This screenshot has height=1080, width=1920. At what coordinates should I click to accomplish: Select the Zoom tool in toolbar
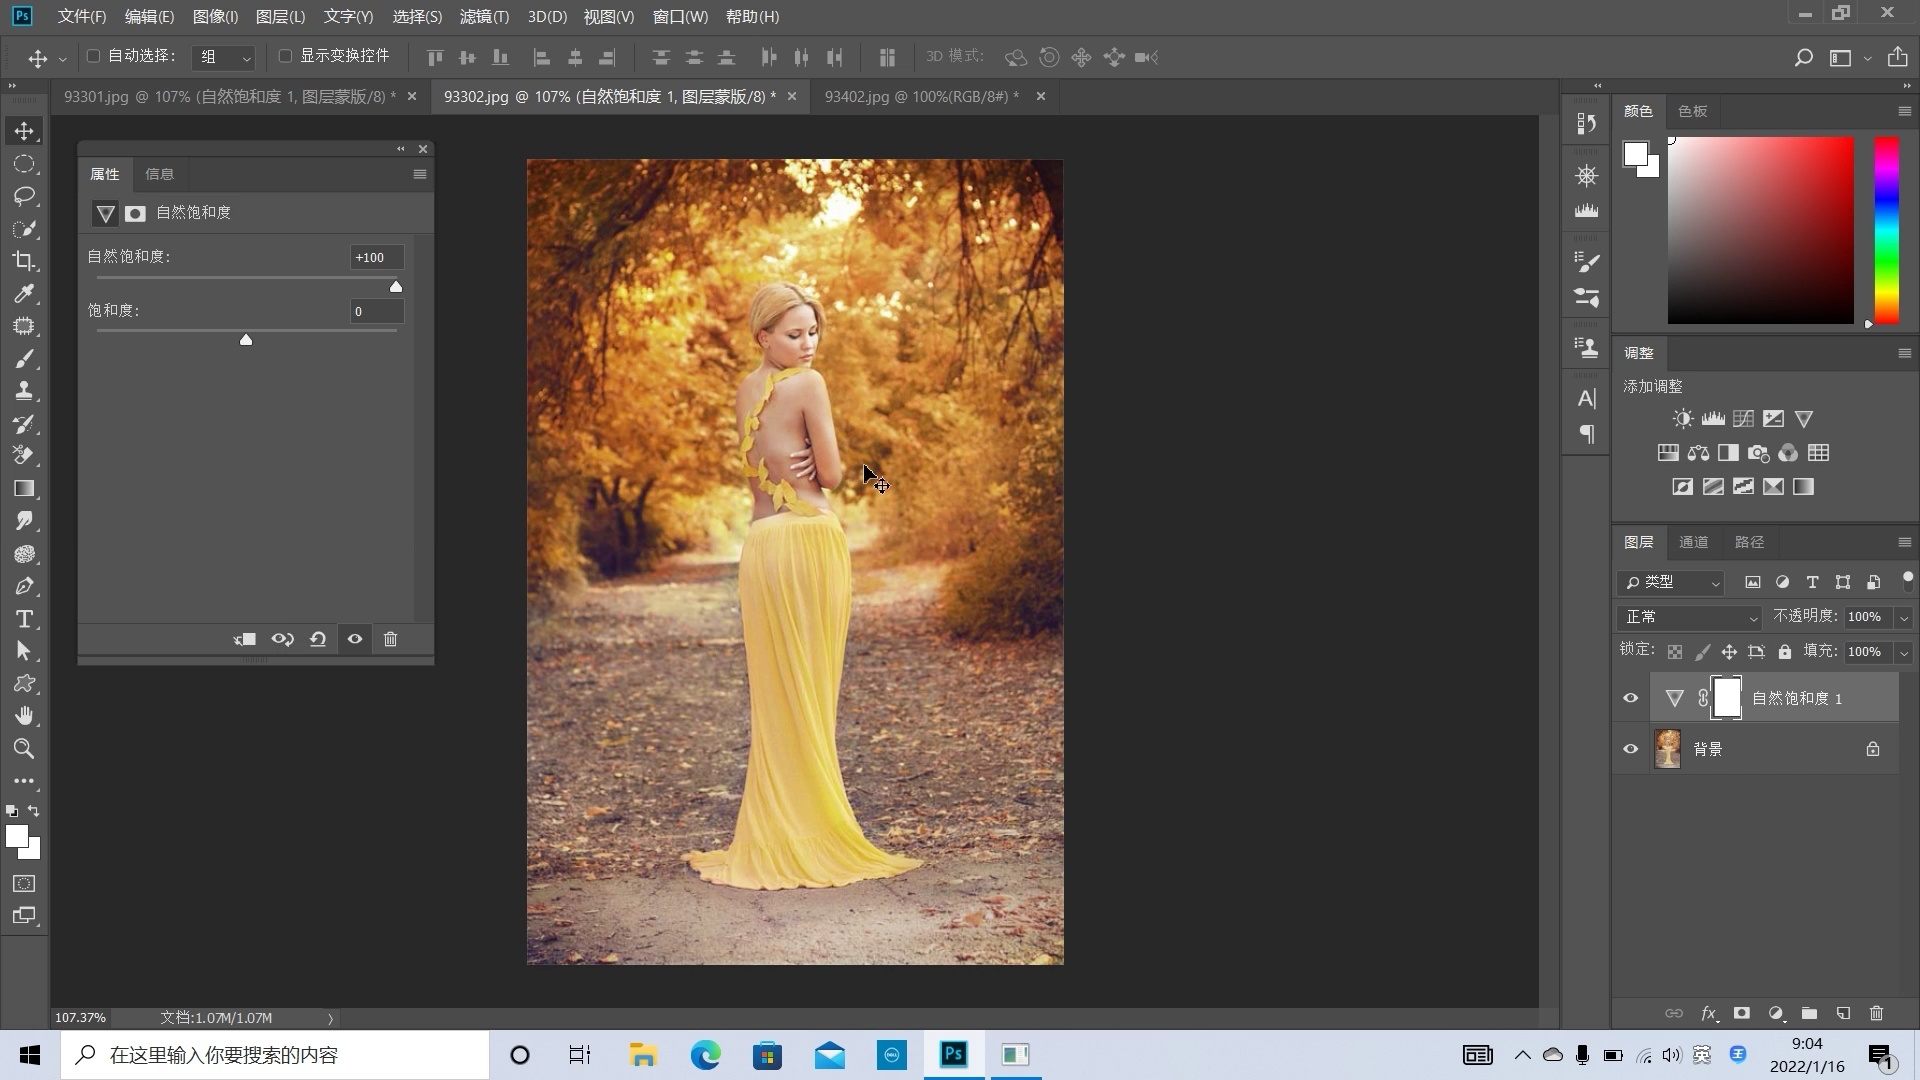point(24,749)
